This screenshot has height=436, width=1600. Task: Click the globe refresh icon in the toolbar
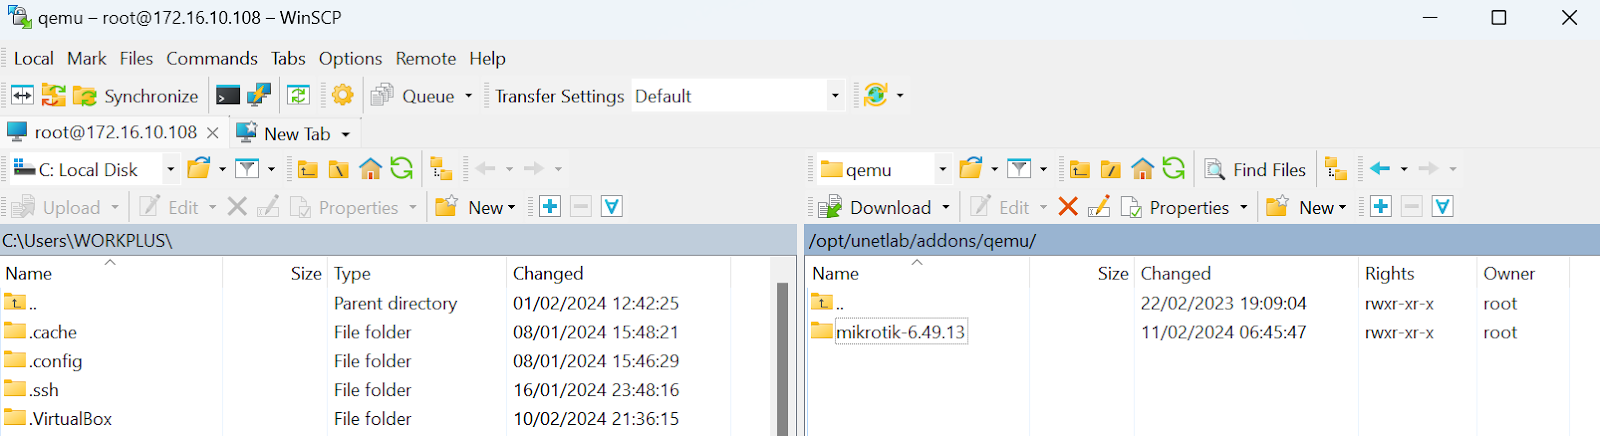pyautogui.click(x=876, y=96)
